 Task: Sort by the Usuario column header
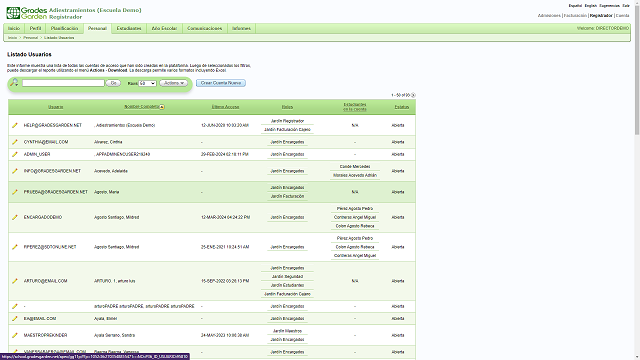point(56,107)
